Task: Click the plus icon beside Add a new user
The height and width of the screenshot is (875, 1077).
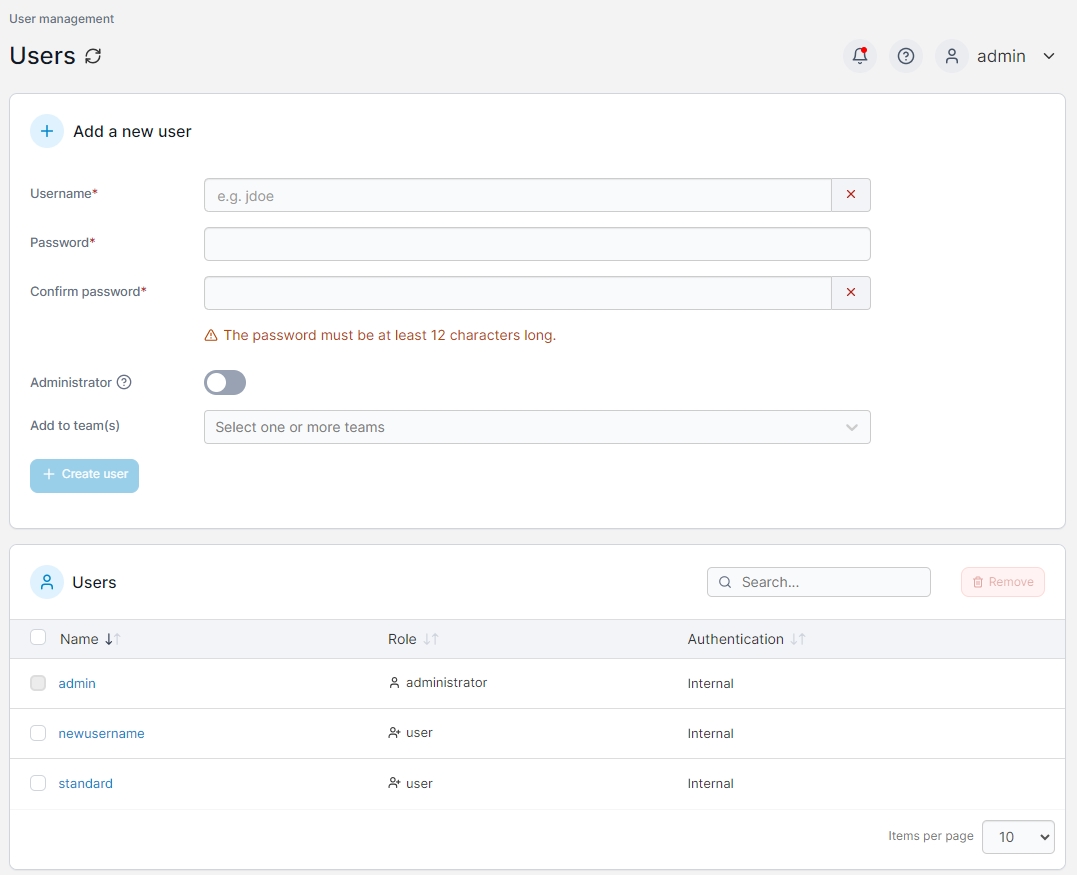Action: pos(47,131)
